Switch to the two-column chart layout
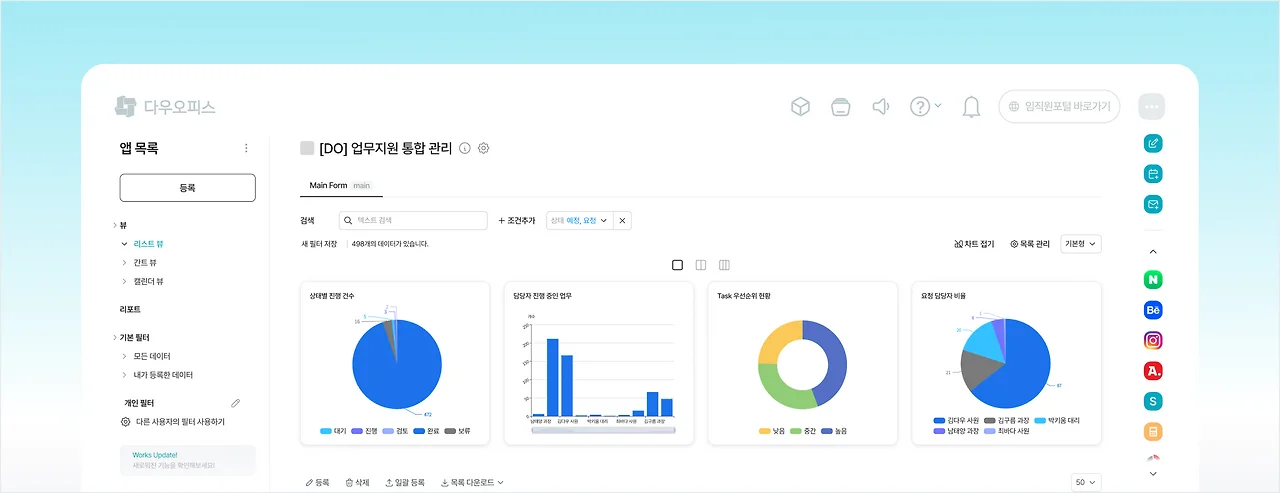 tap(701, 265)
